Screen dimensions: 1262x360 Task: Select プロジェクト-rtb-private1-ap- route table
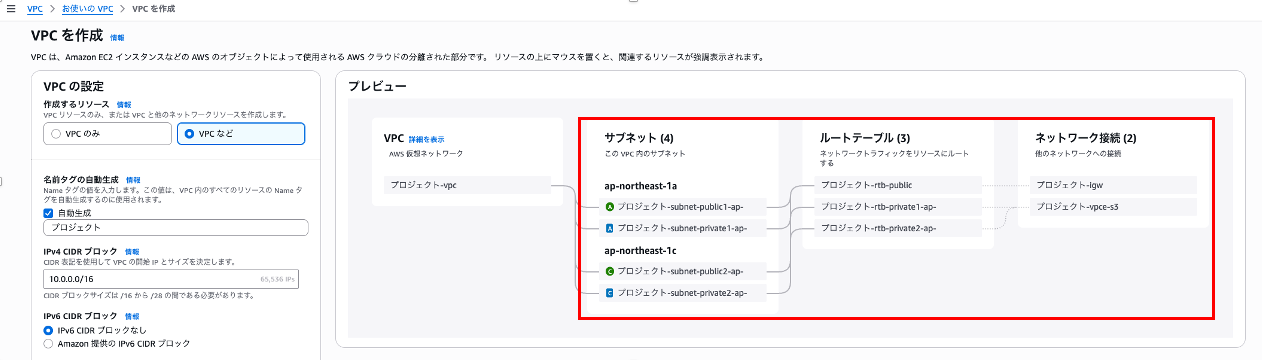pyautogui.click(x=898, y=206)
